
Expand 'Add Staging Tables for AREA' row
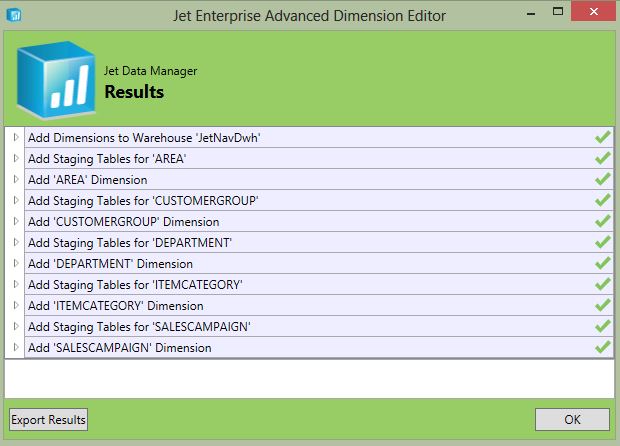(x=16, y=158)
